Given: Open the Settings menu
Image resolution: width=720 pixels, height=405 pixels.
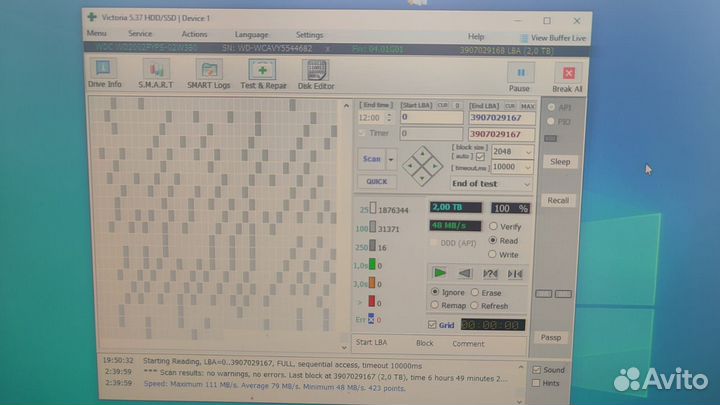Looking at the screenshot, I should coord(309,35).
